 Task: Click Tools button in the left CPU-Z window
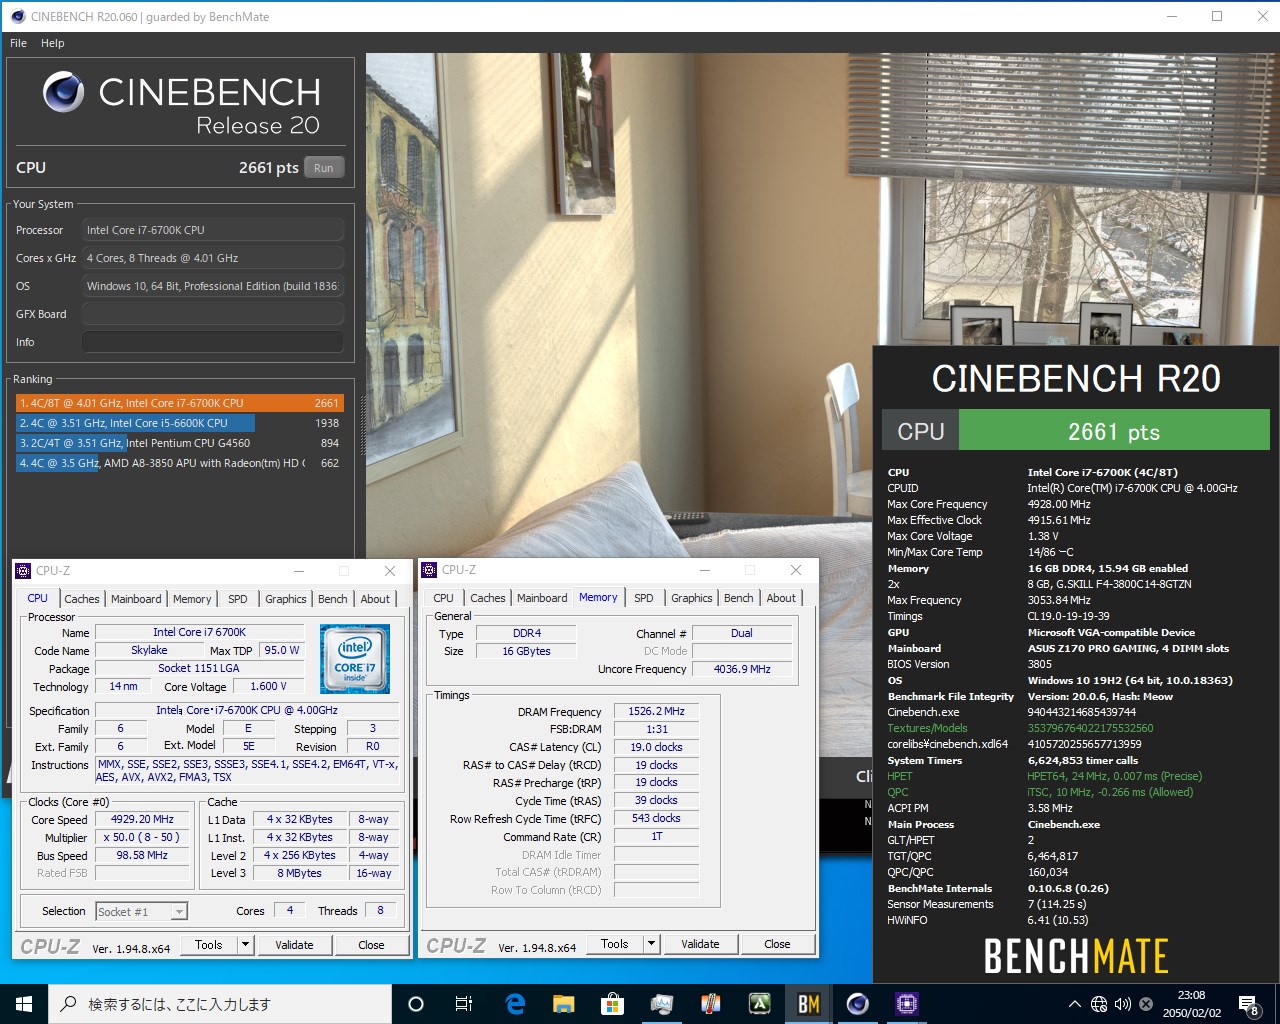(209, 944)
